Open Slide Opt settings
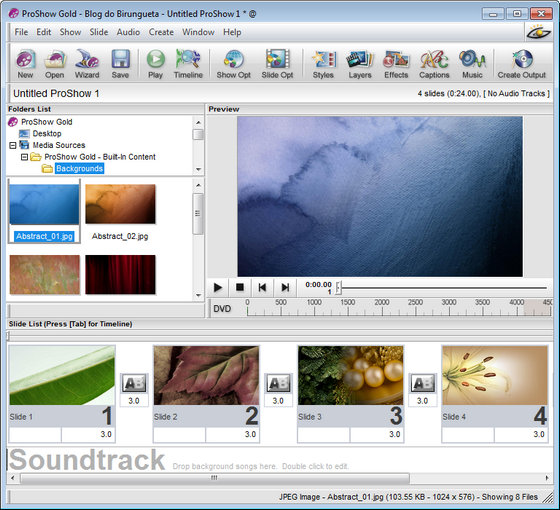 click(x=277, y=64)
